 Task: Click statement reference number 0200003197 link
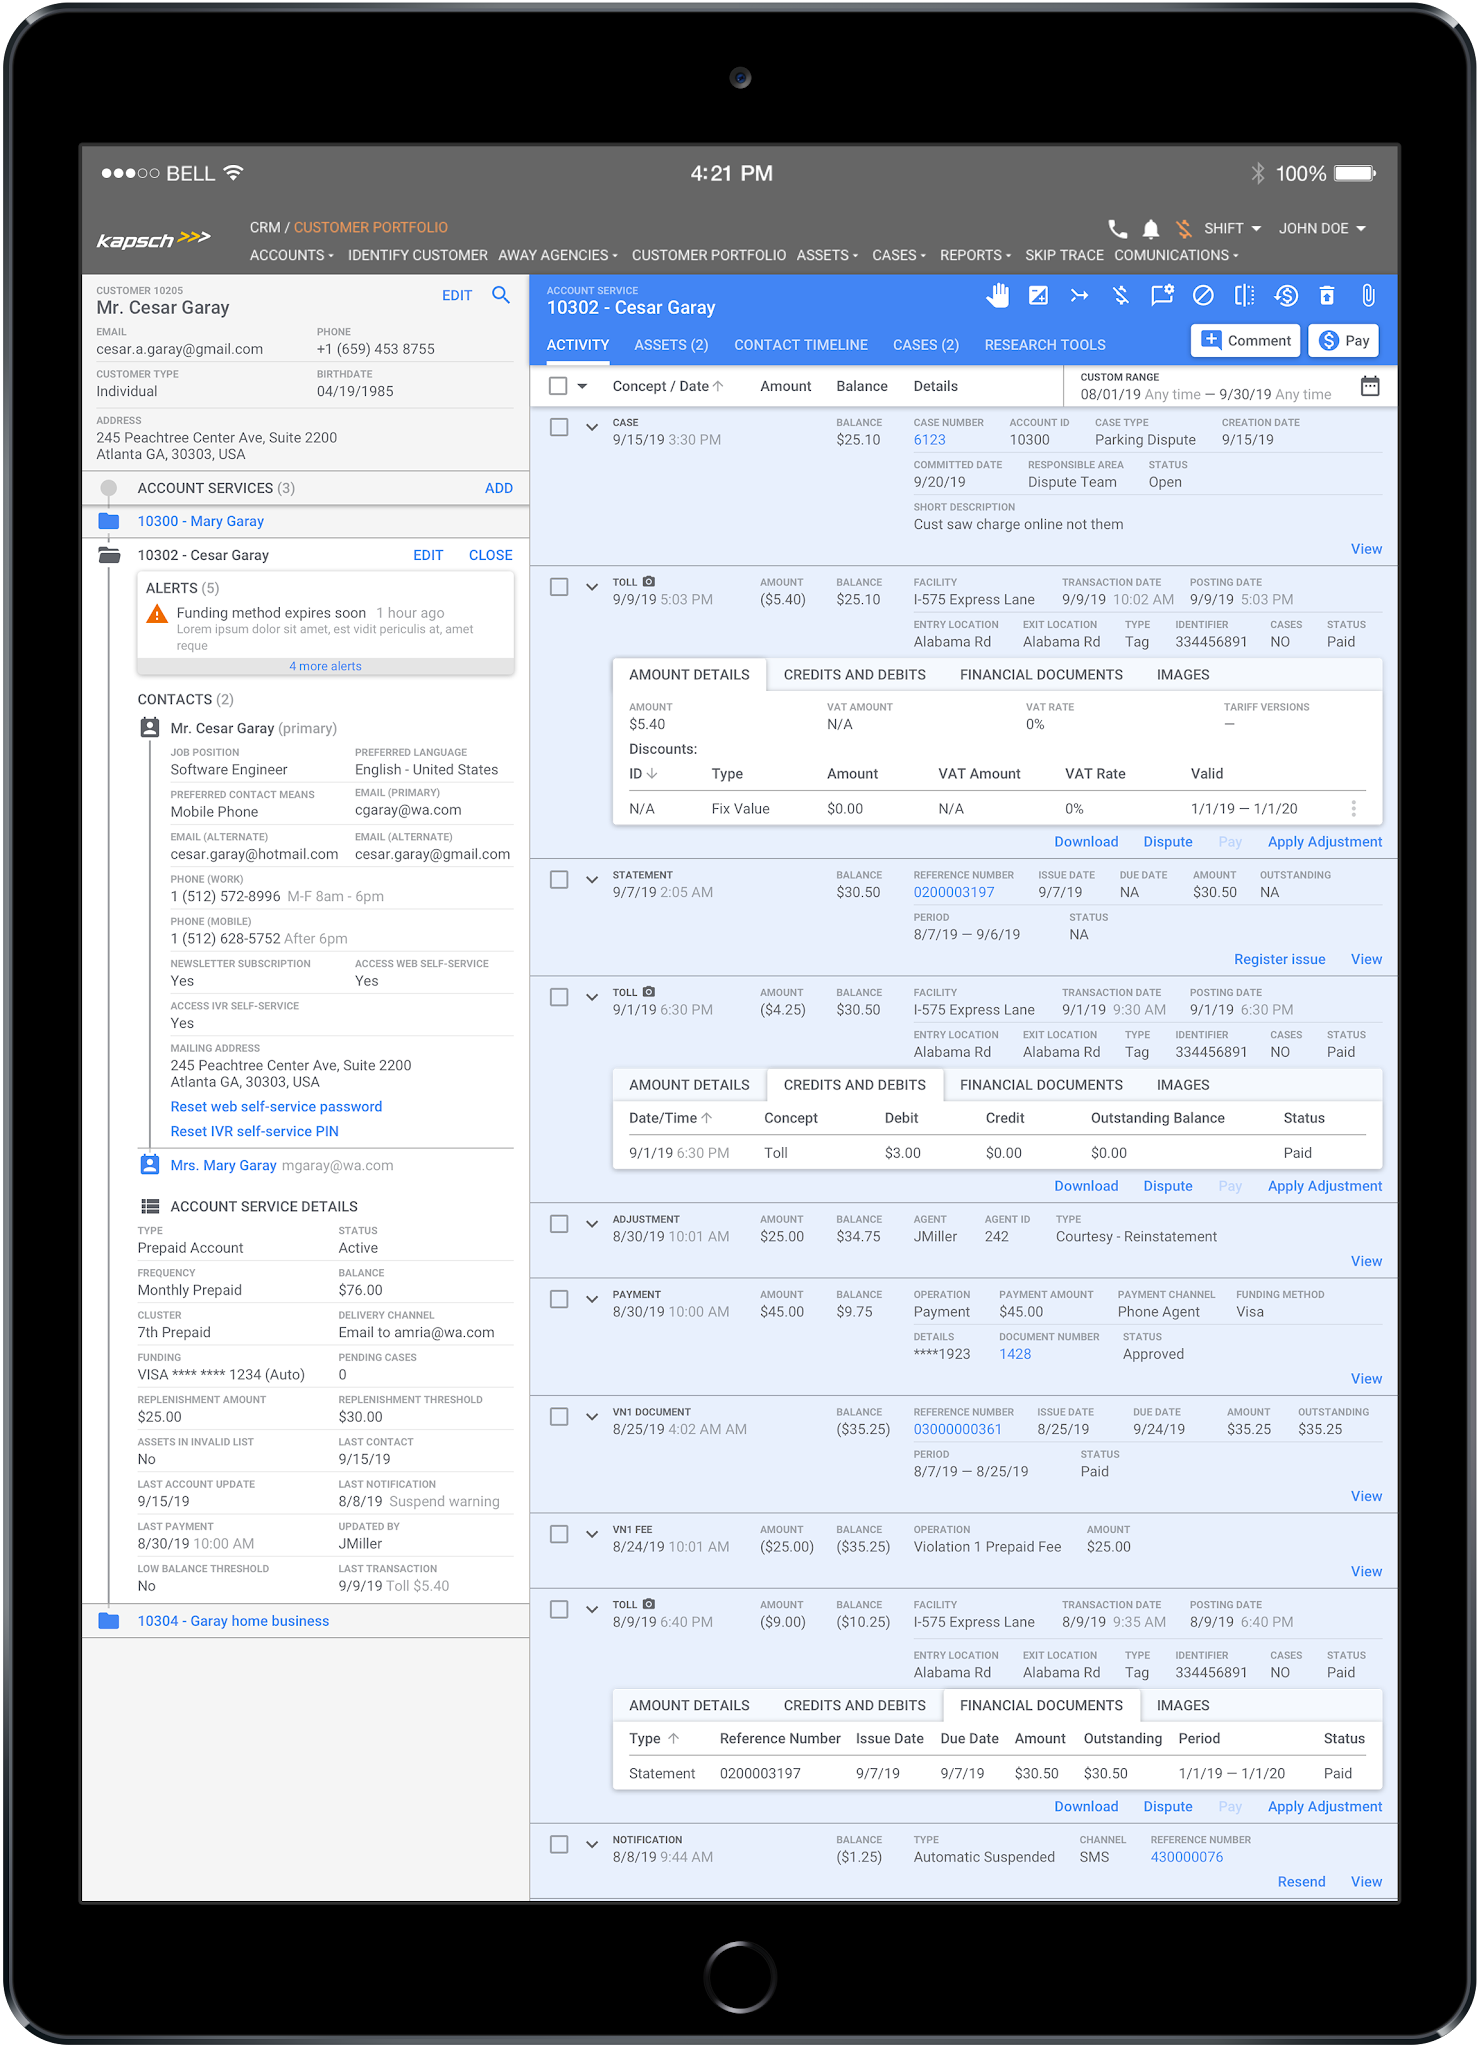[x=953, y=892]
